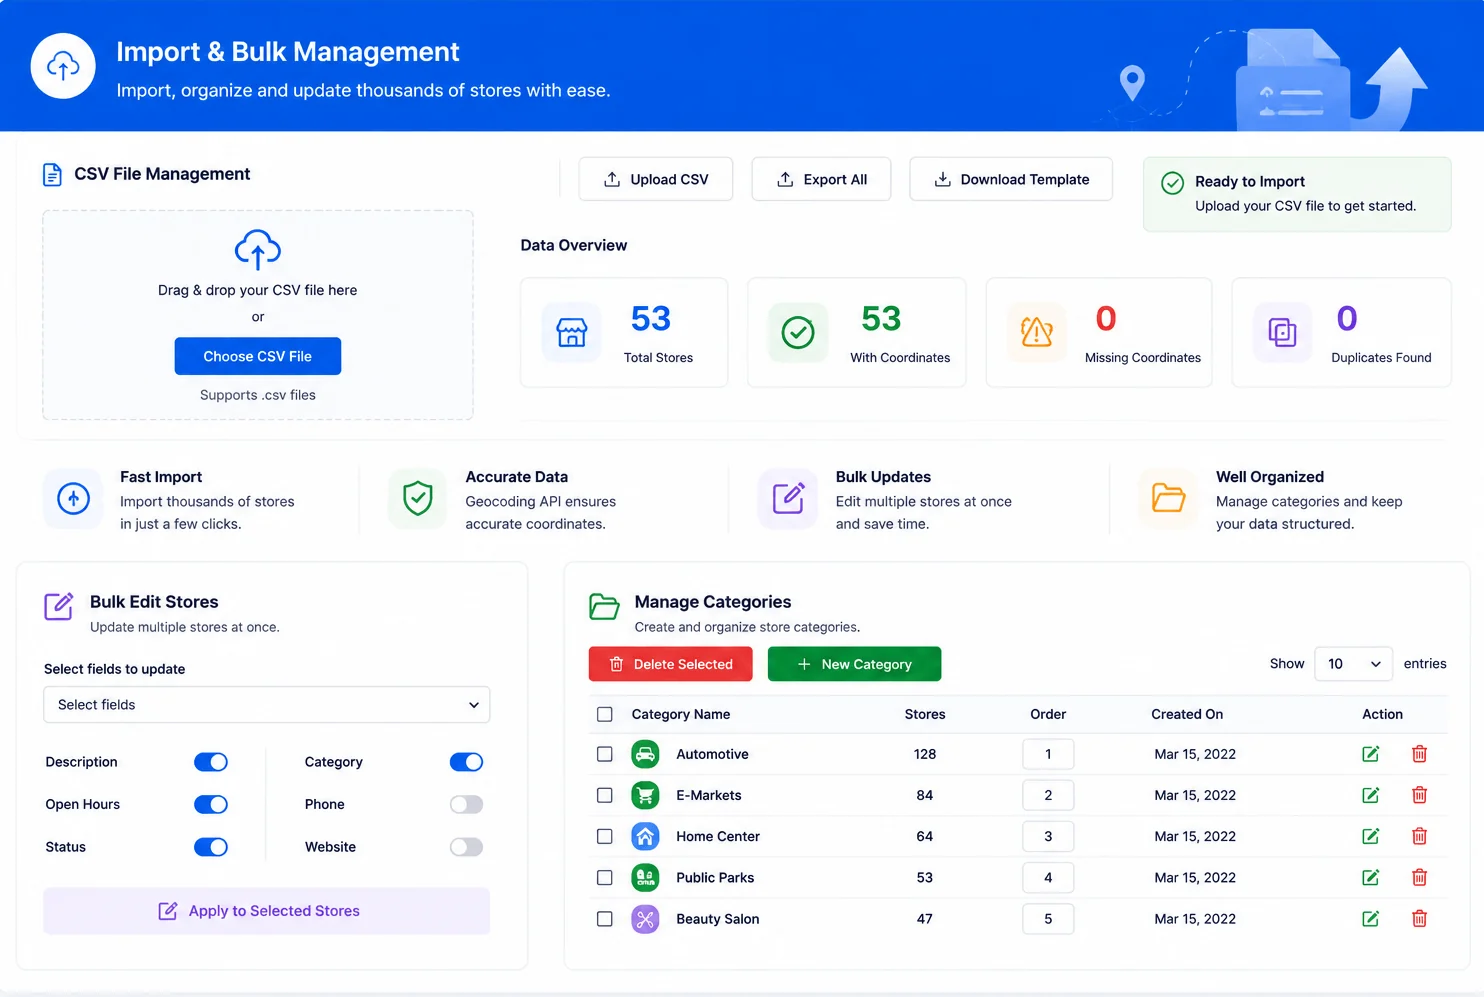The height and width of the screenshot is (997, 1484).
Task: Click the Beauty Salon order field
Action: click(1048, 918)
